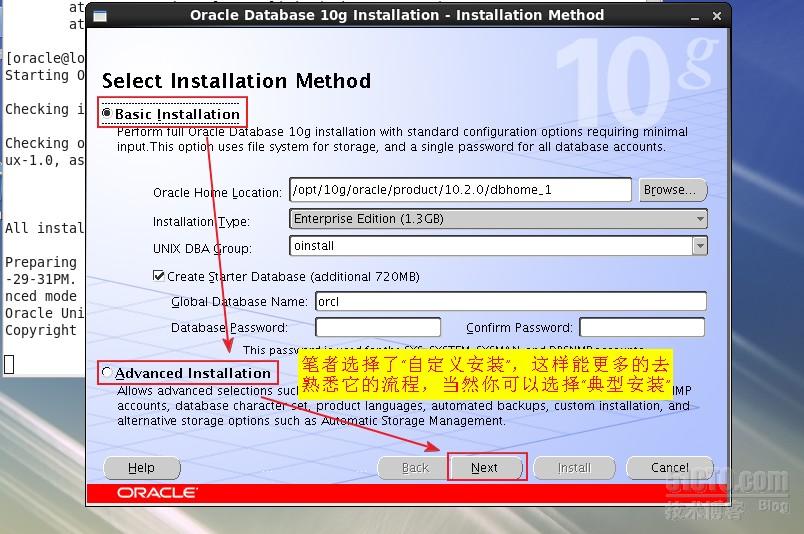Screen dimensions: 804x534
Task: Focus the Global Database Name field
Action: tap(511, 301)
